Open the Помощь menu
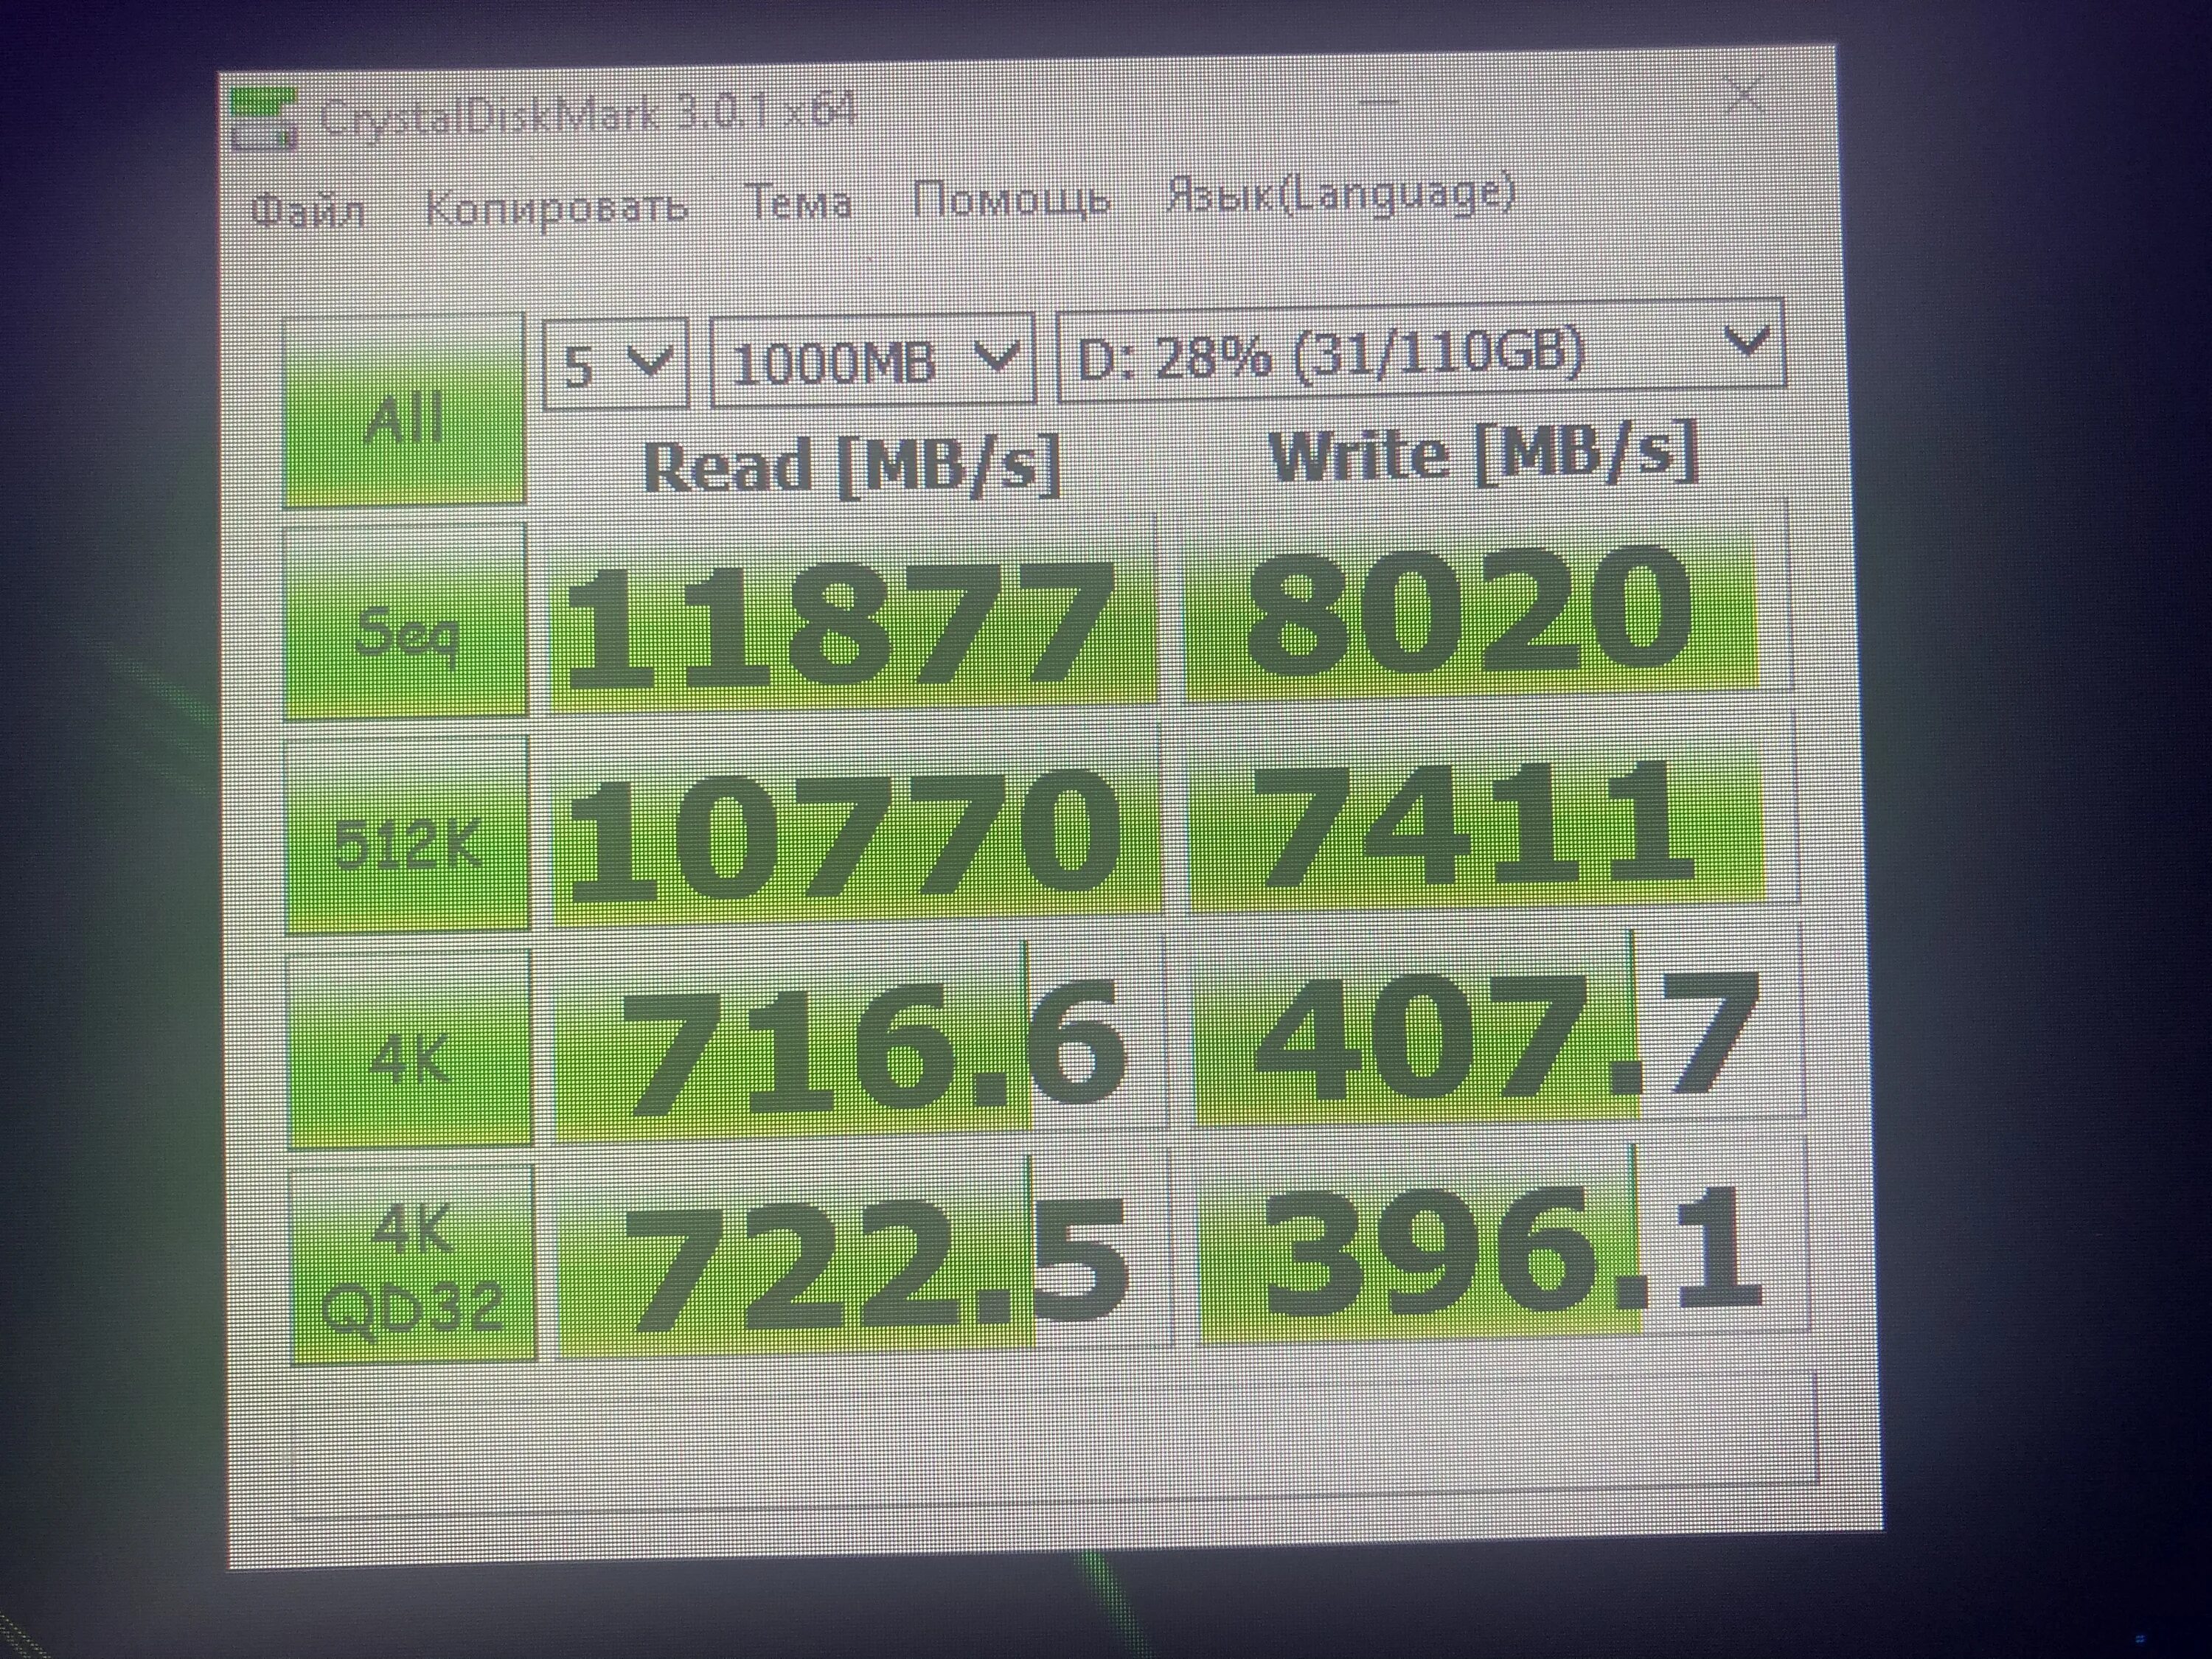Viewport: 2212px width, 1659px height. click(1011, 198)
